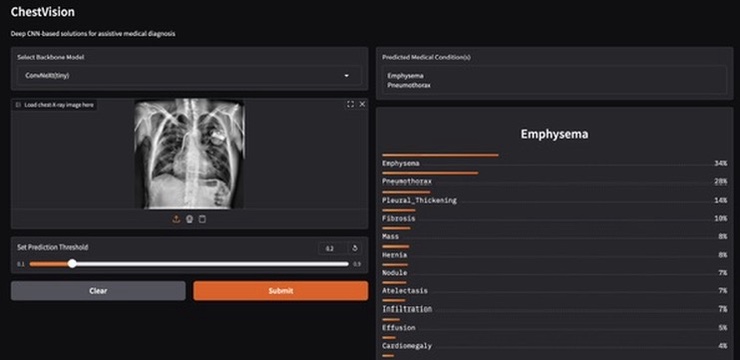The width and height of the screenshot is (740, 360).
Task: Click the Hernia label
Action: pos(395,255)
